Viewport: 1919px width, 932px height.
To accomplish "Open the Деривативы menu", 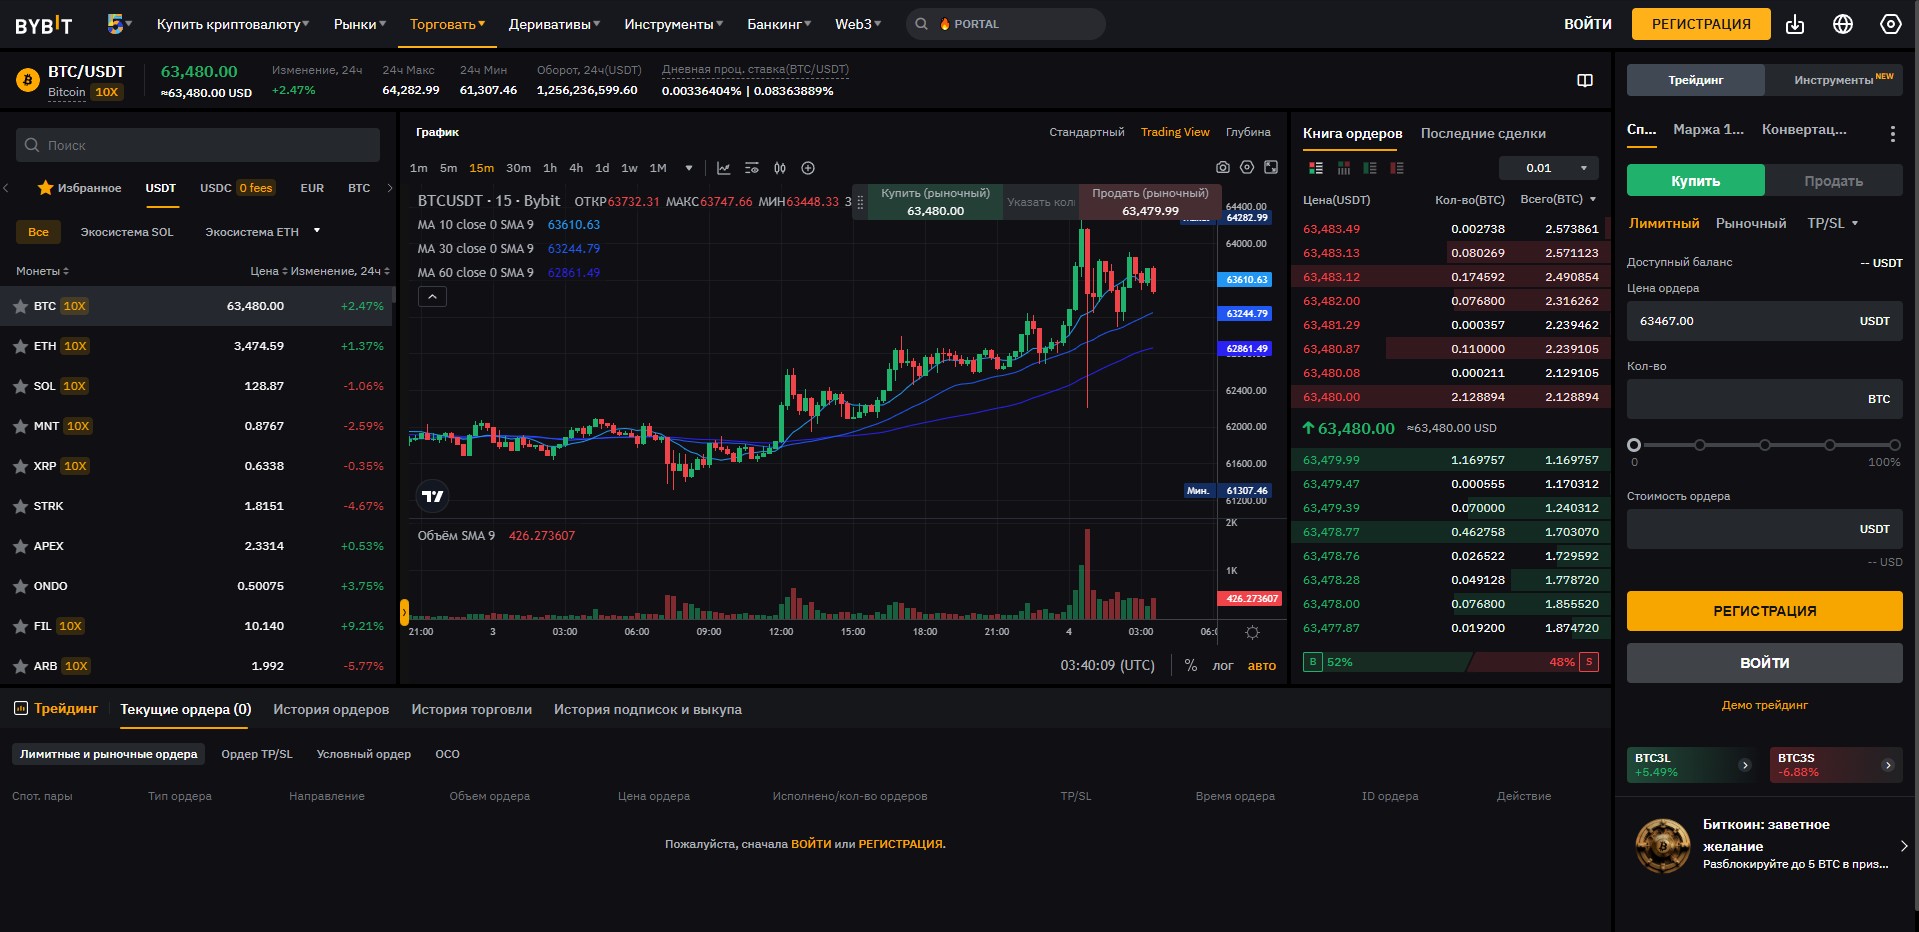I will (554, 24).
